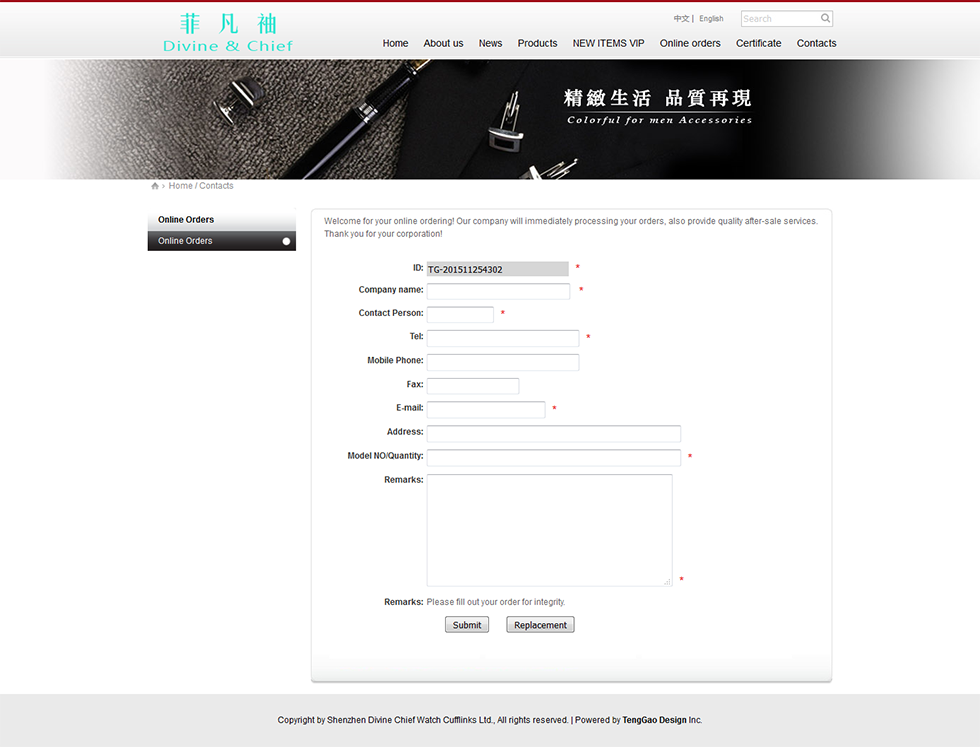
Task: Click the Shenzhen Divine Chief copyright text
Action: point(423,720)
